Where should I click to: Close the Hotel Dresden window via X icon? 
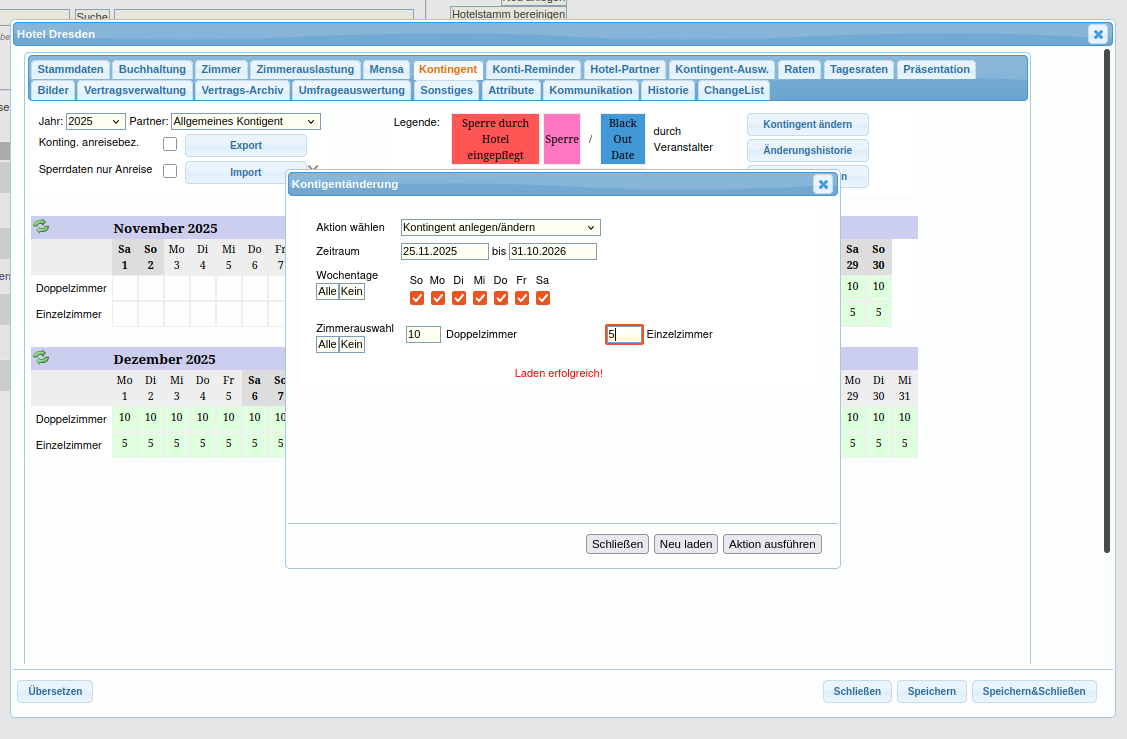[1098, 34]
